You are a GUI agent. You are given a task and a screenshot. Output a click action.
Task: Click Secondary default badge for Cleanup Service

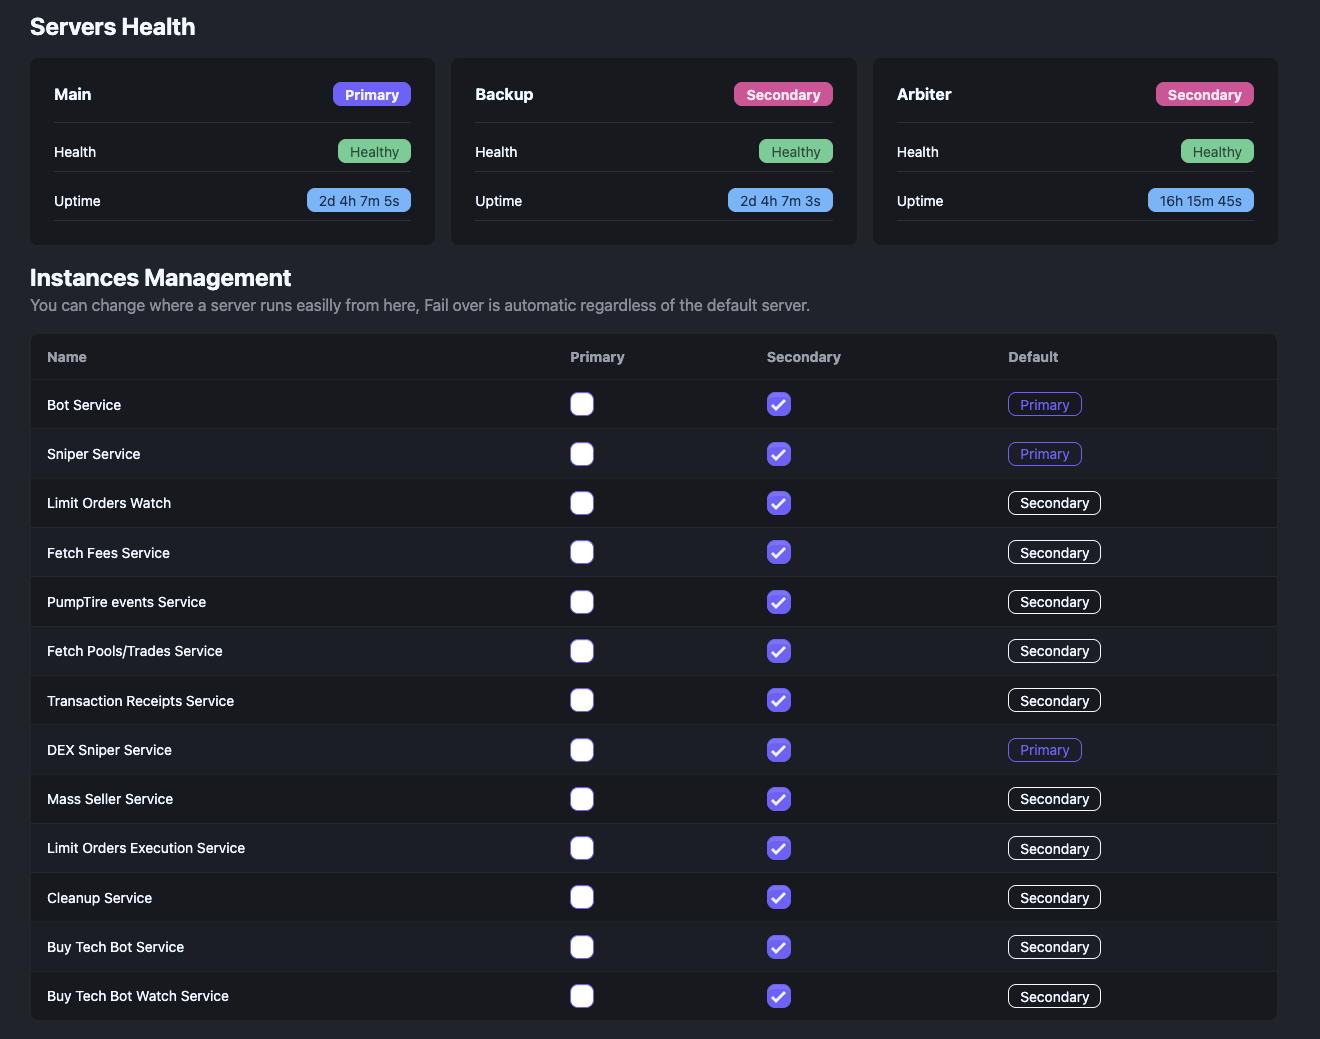(1054, 897)
